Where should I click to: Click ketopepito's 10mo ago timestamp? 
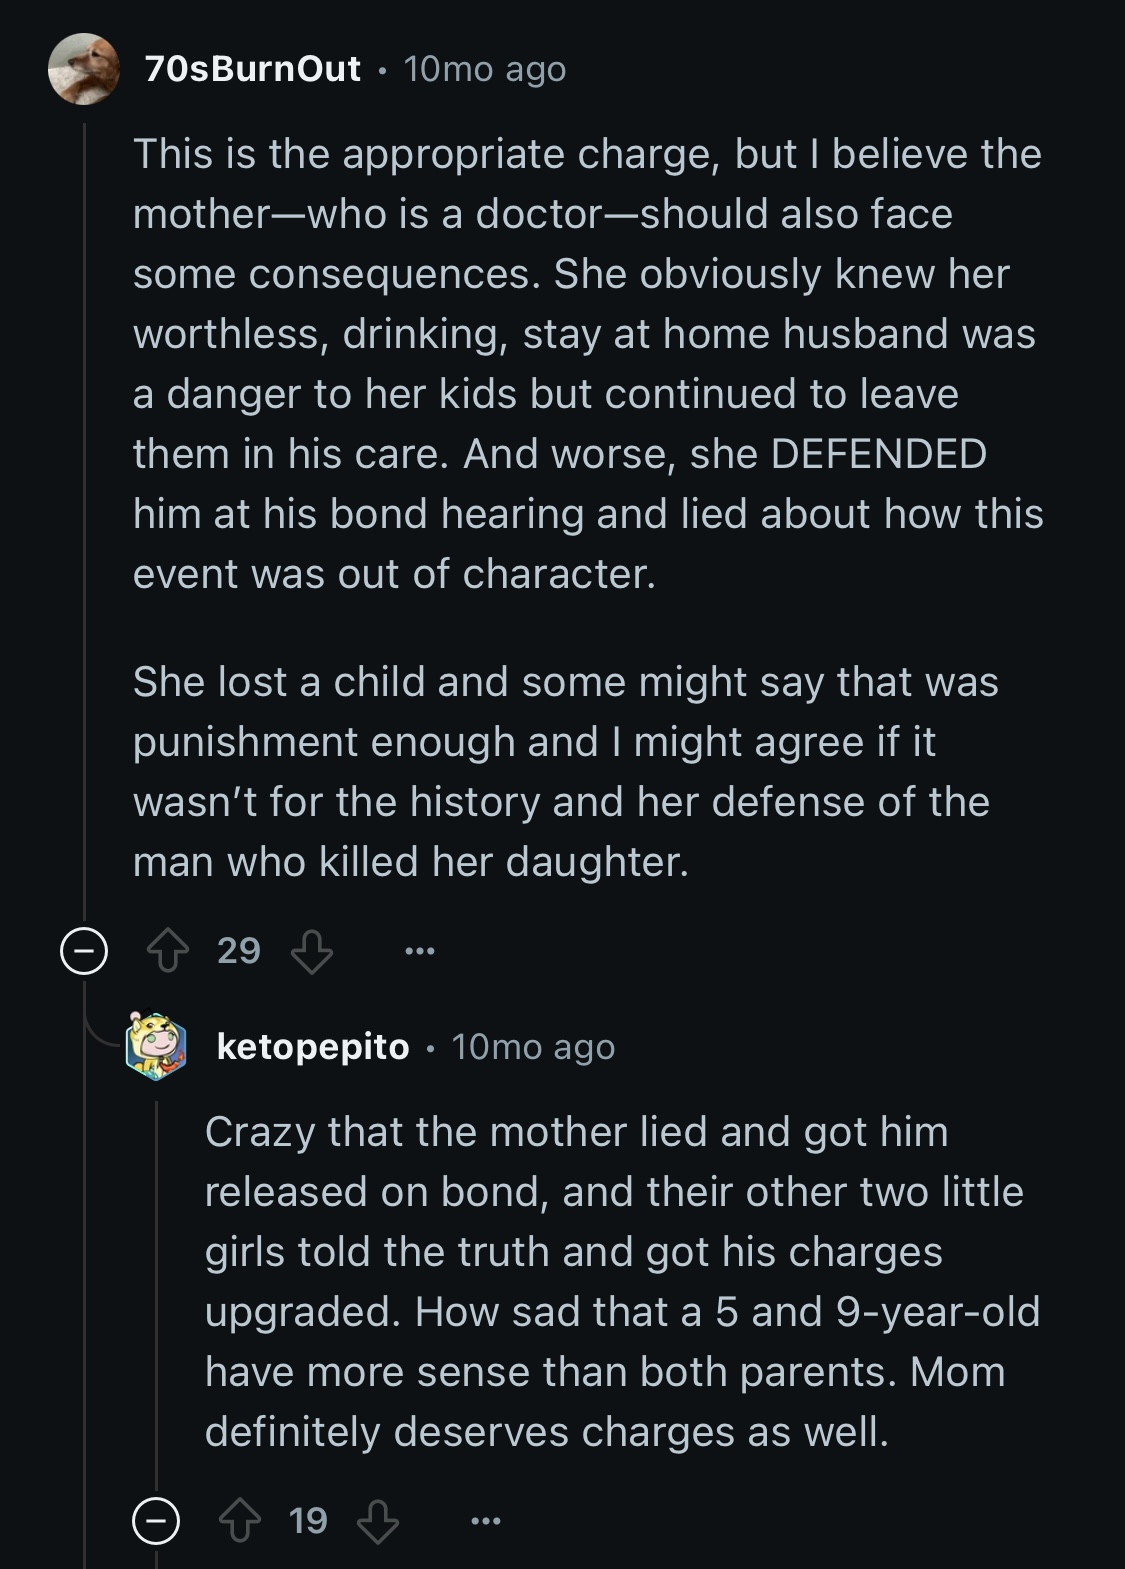(533, 1047)
